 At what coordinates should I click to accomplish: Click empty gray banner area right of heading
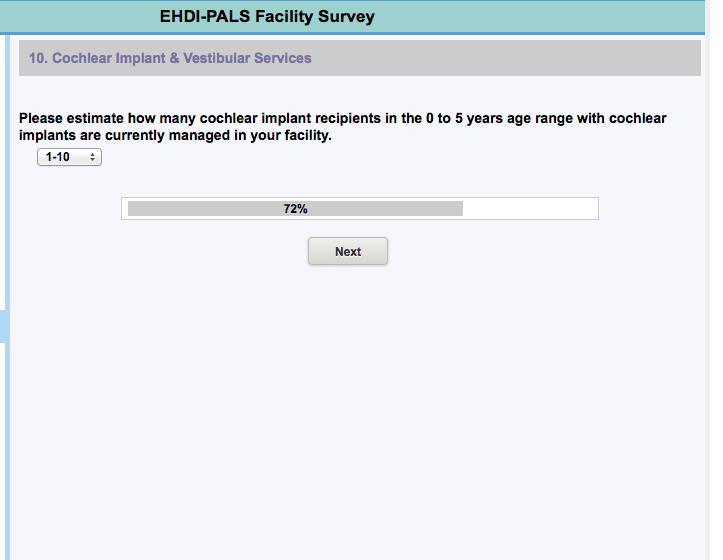point(500,58)
